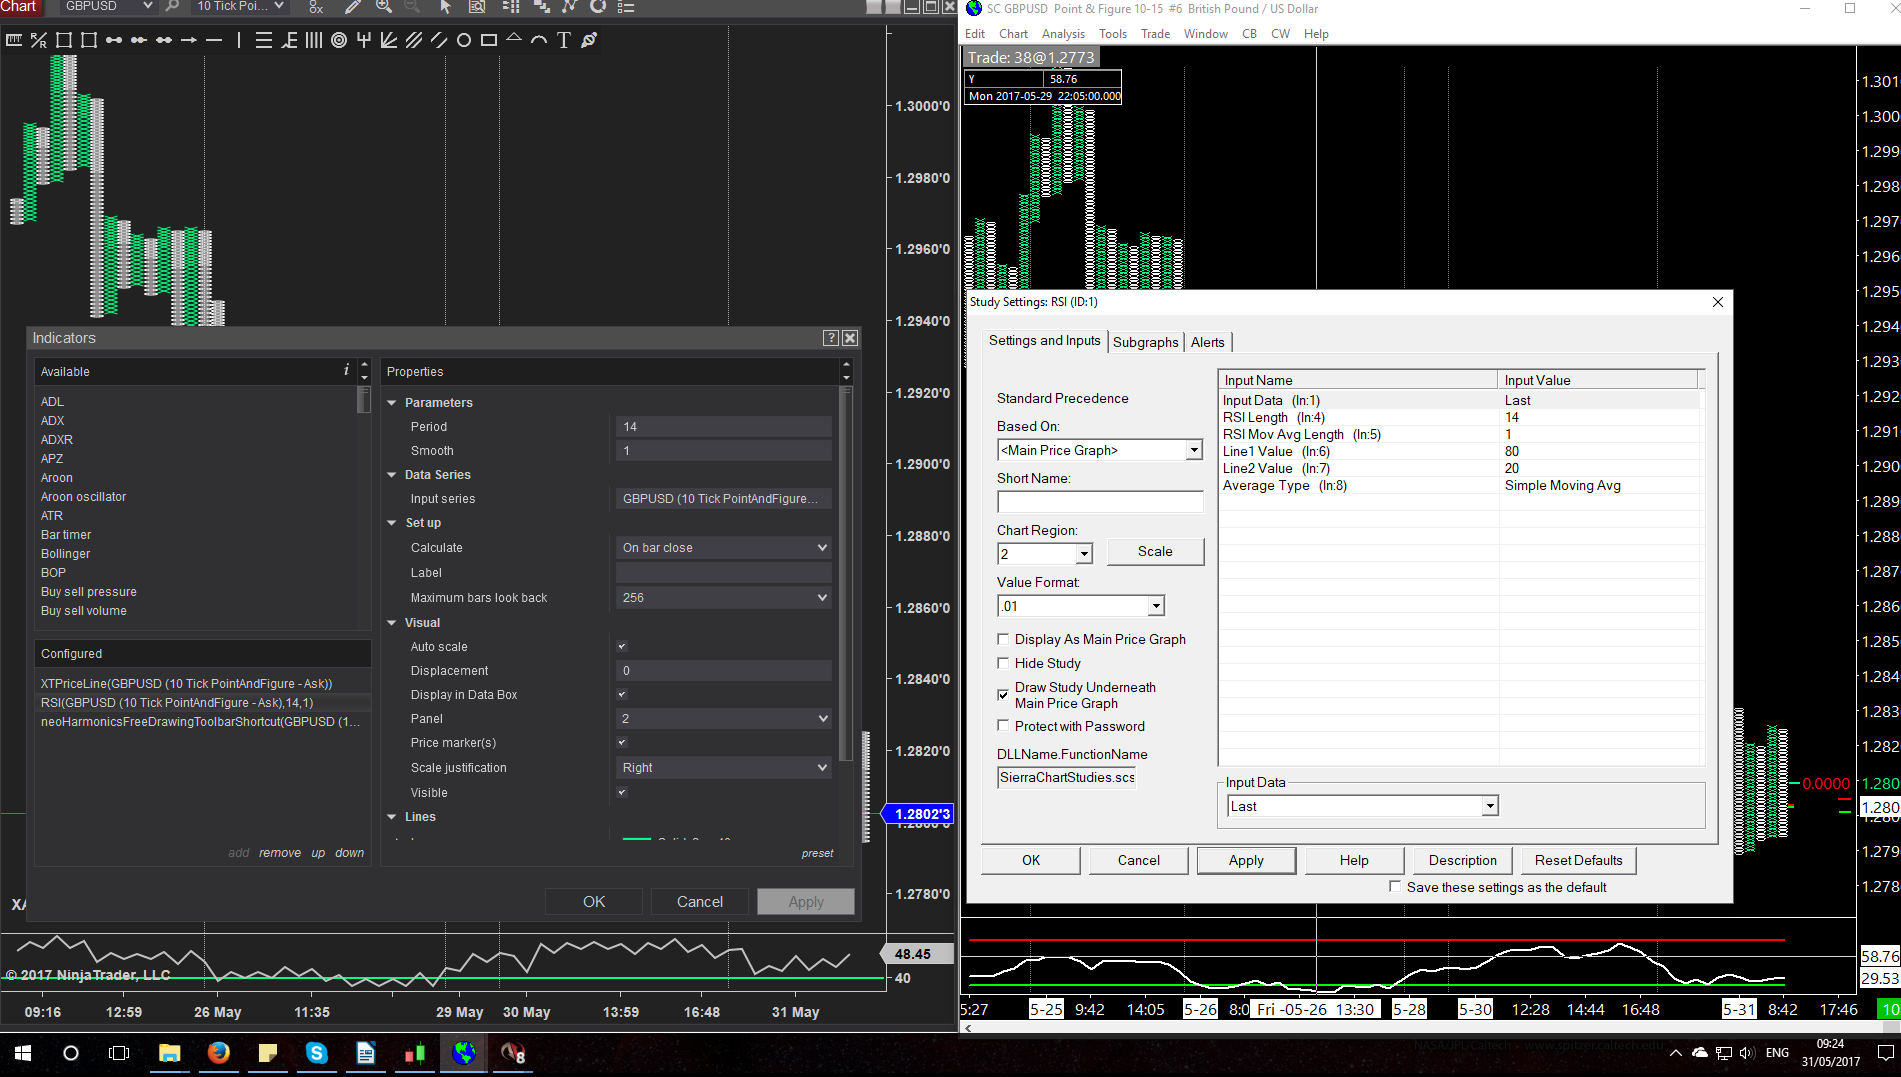Screen dimensions: 1901x1077
Task: Open the Scale justification dropdown
Action: pyautogui.click(x=724, y=768)
